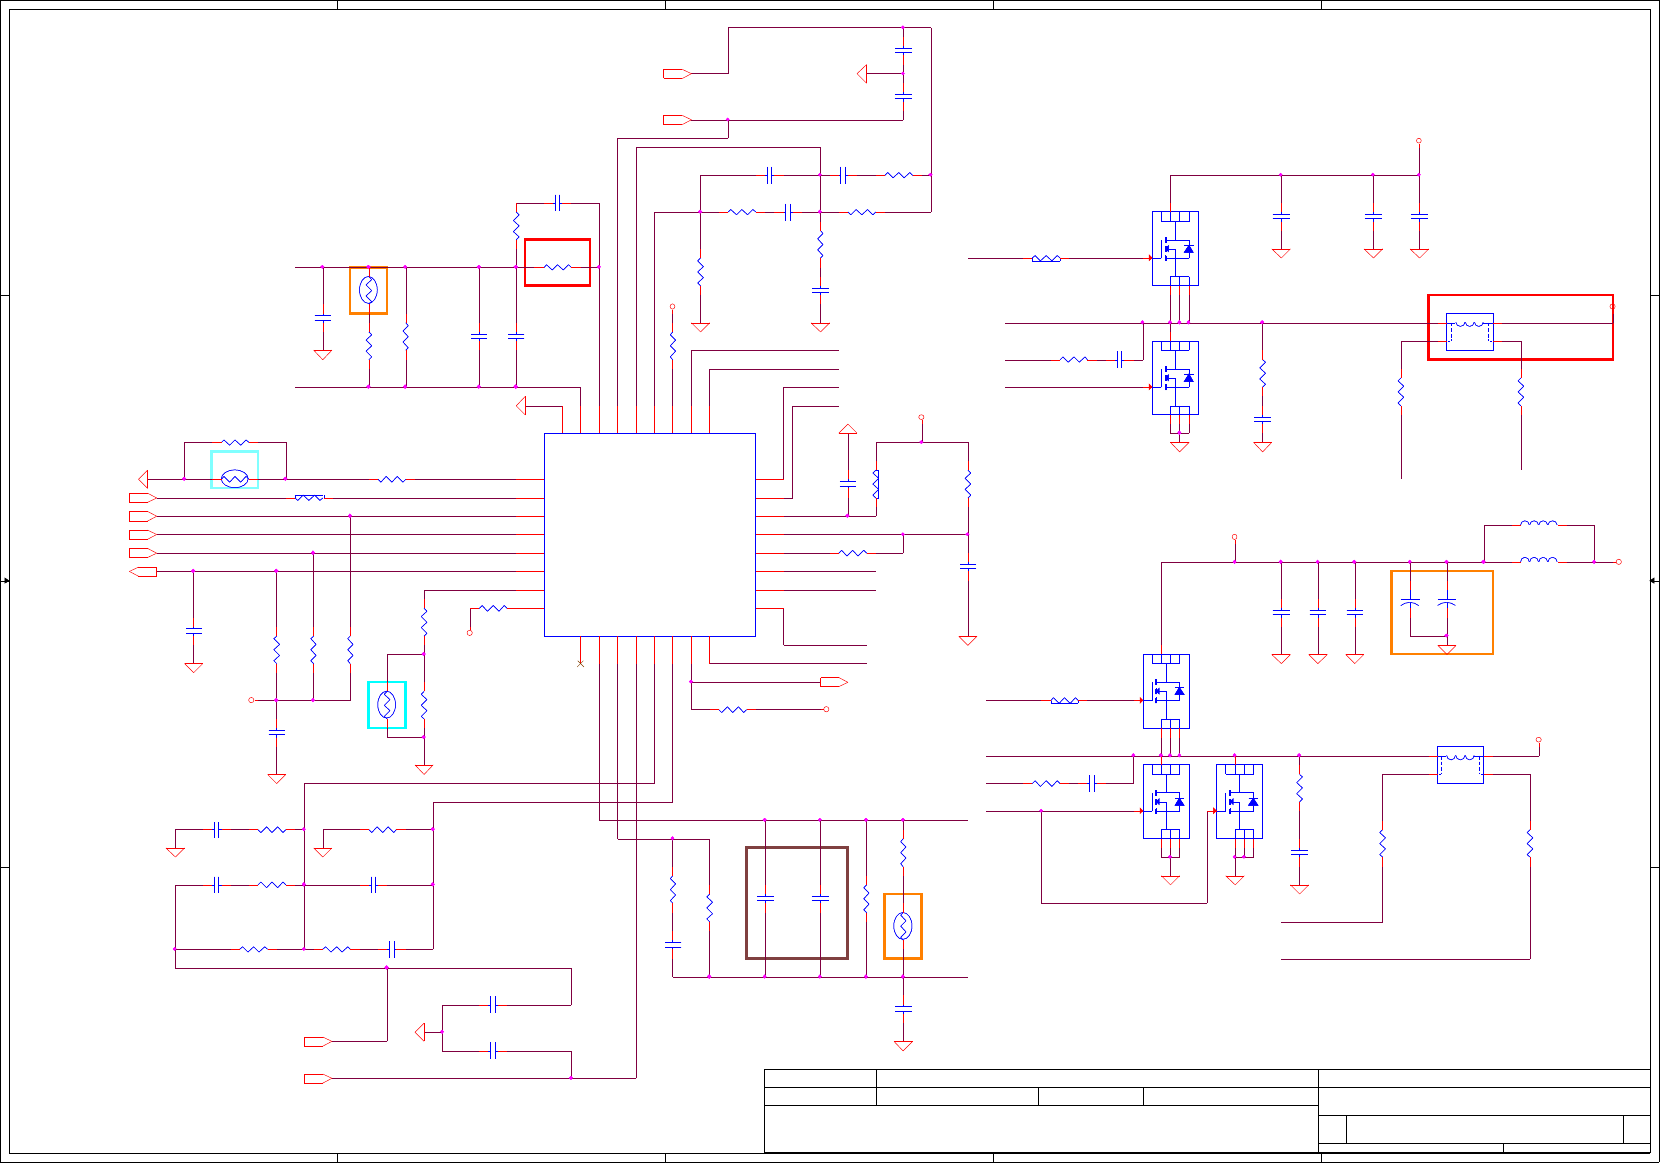Select the inductor symbol inside the wide red box

point(1470,332)
